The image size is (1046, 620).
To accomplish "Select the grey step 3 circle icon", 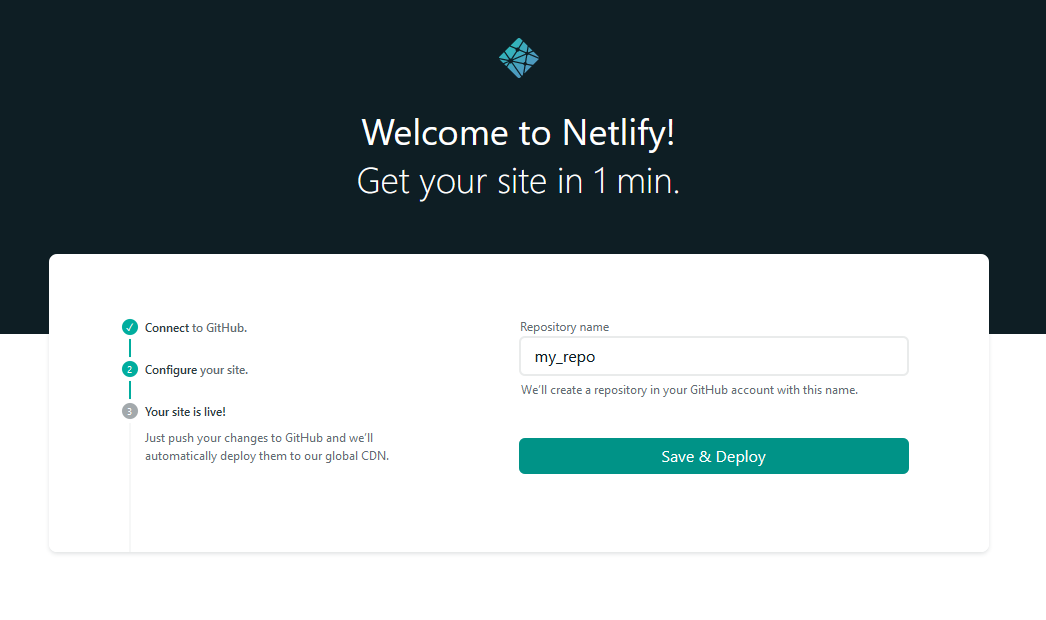I will tap(130, 411).
